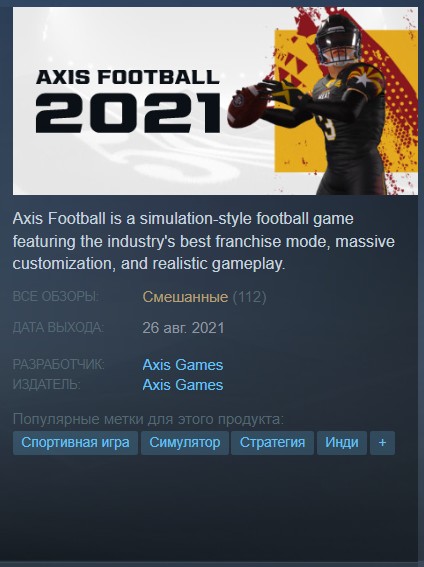Click the game description paragraph
The width and height of the screenshot is (424, 567).
[x=204, y=241]
